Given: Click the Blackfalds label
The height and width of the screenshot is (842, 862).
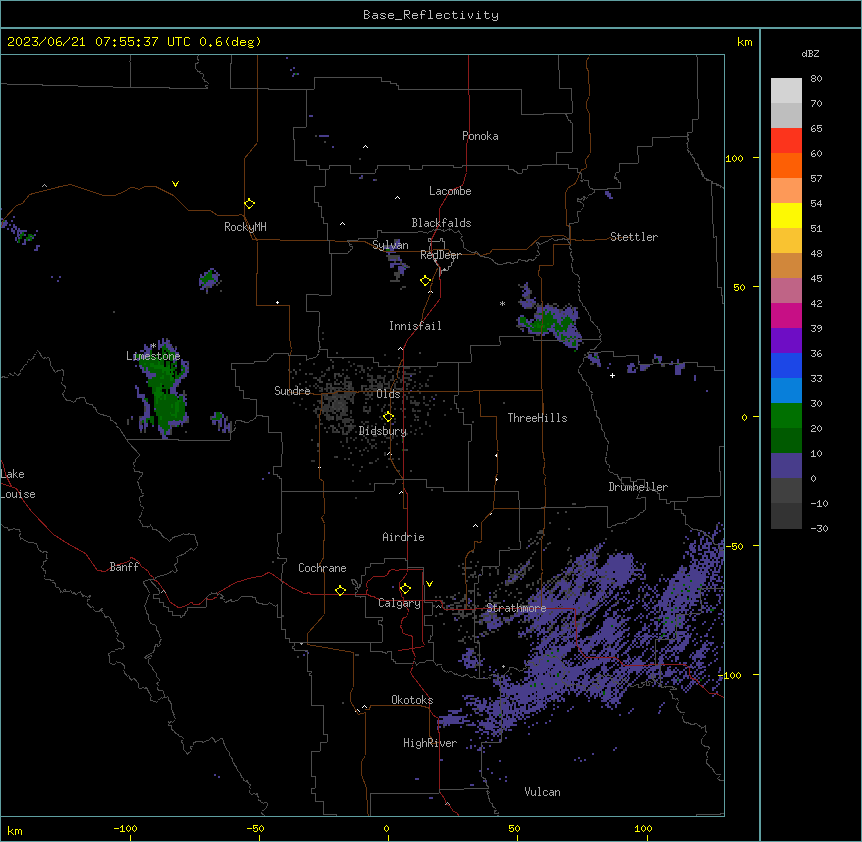Looking at the screenshot, I should tap(441, 223).
